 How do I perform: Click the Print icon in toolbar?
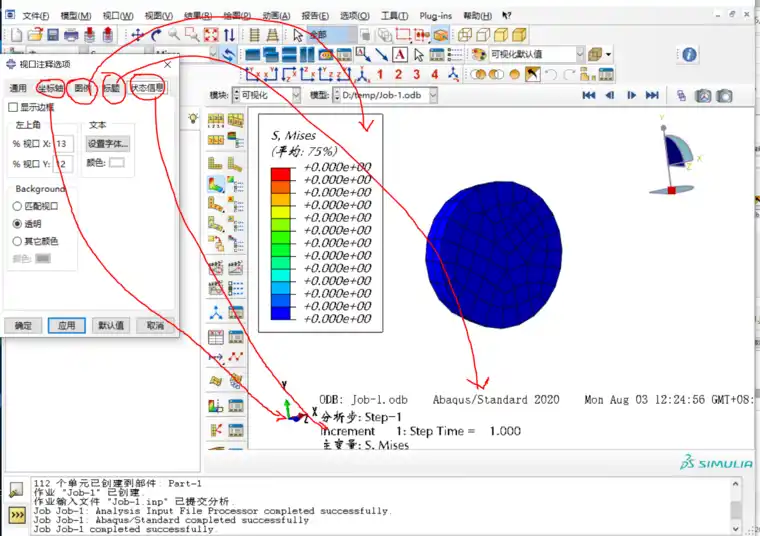[x=71, y=35]
